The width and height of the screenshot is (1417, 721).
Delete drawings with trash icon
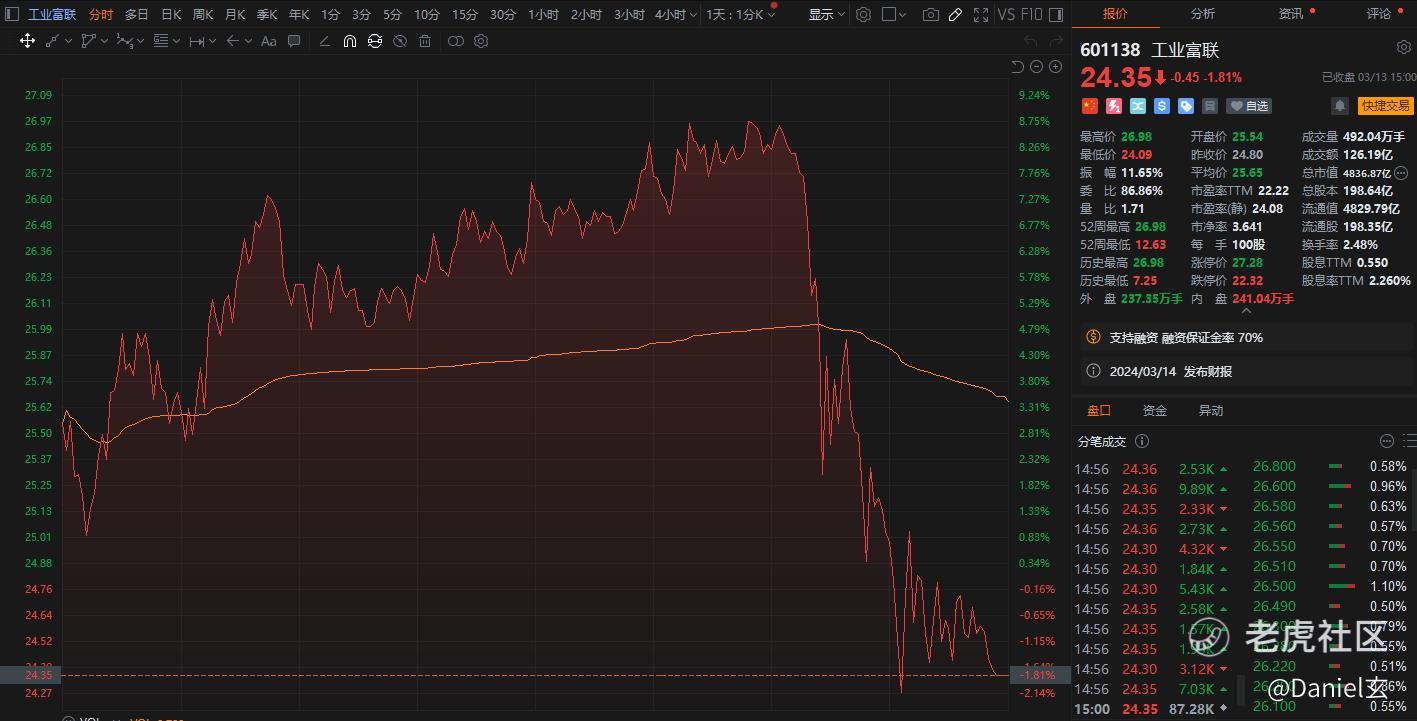(425, 41)
